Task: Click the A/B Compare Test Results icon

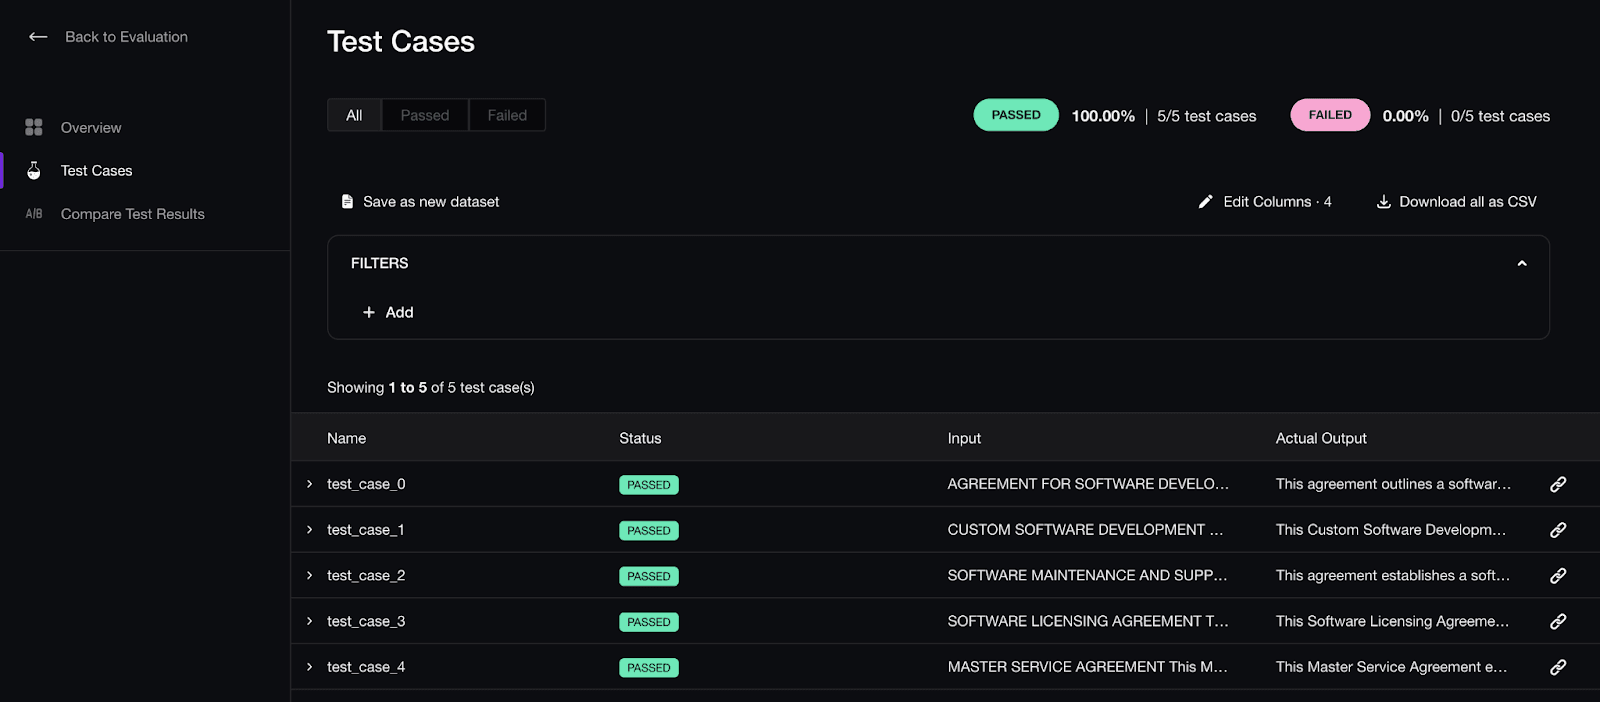Action: [34, 214]
